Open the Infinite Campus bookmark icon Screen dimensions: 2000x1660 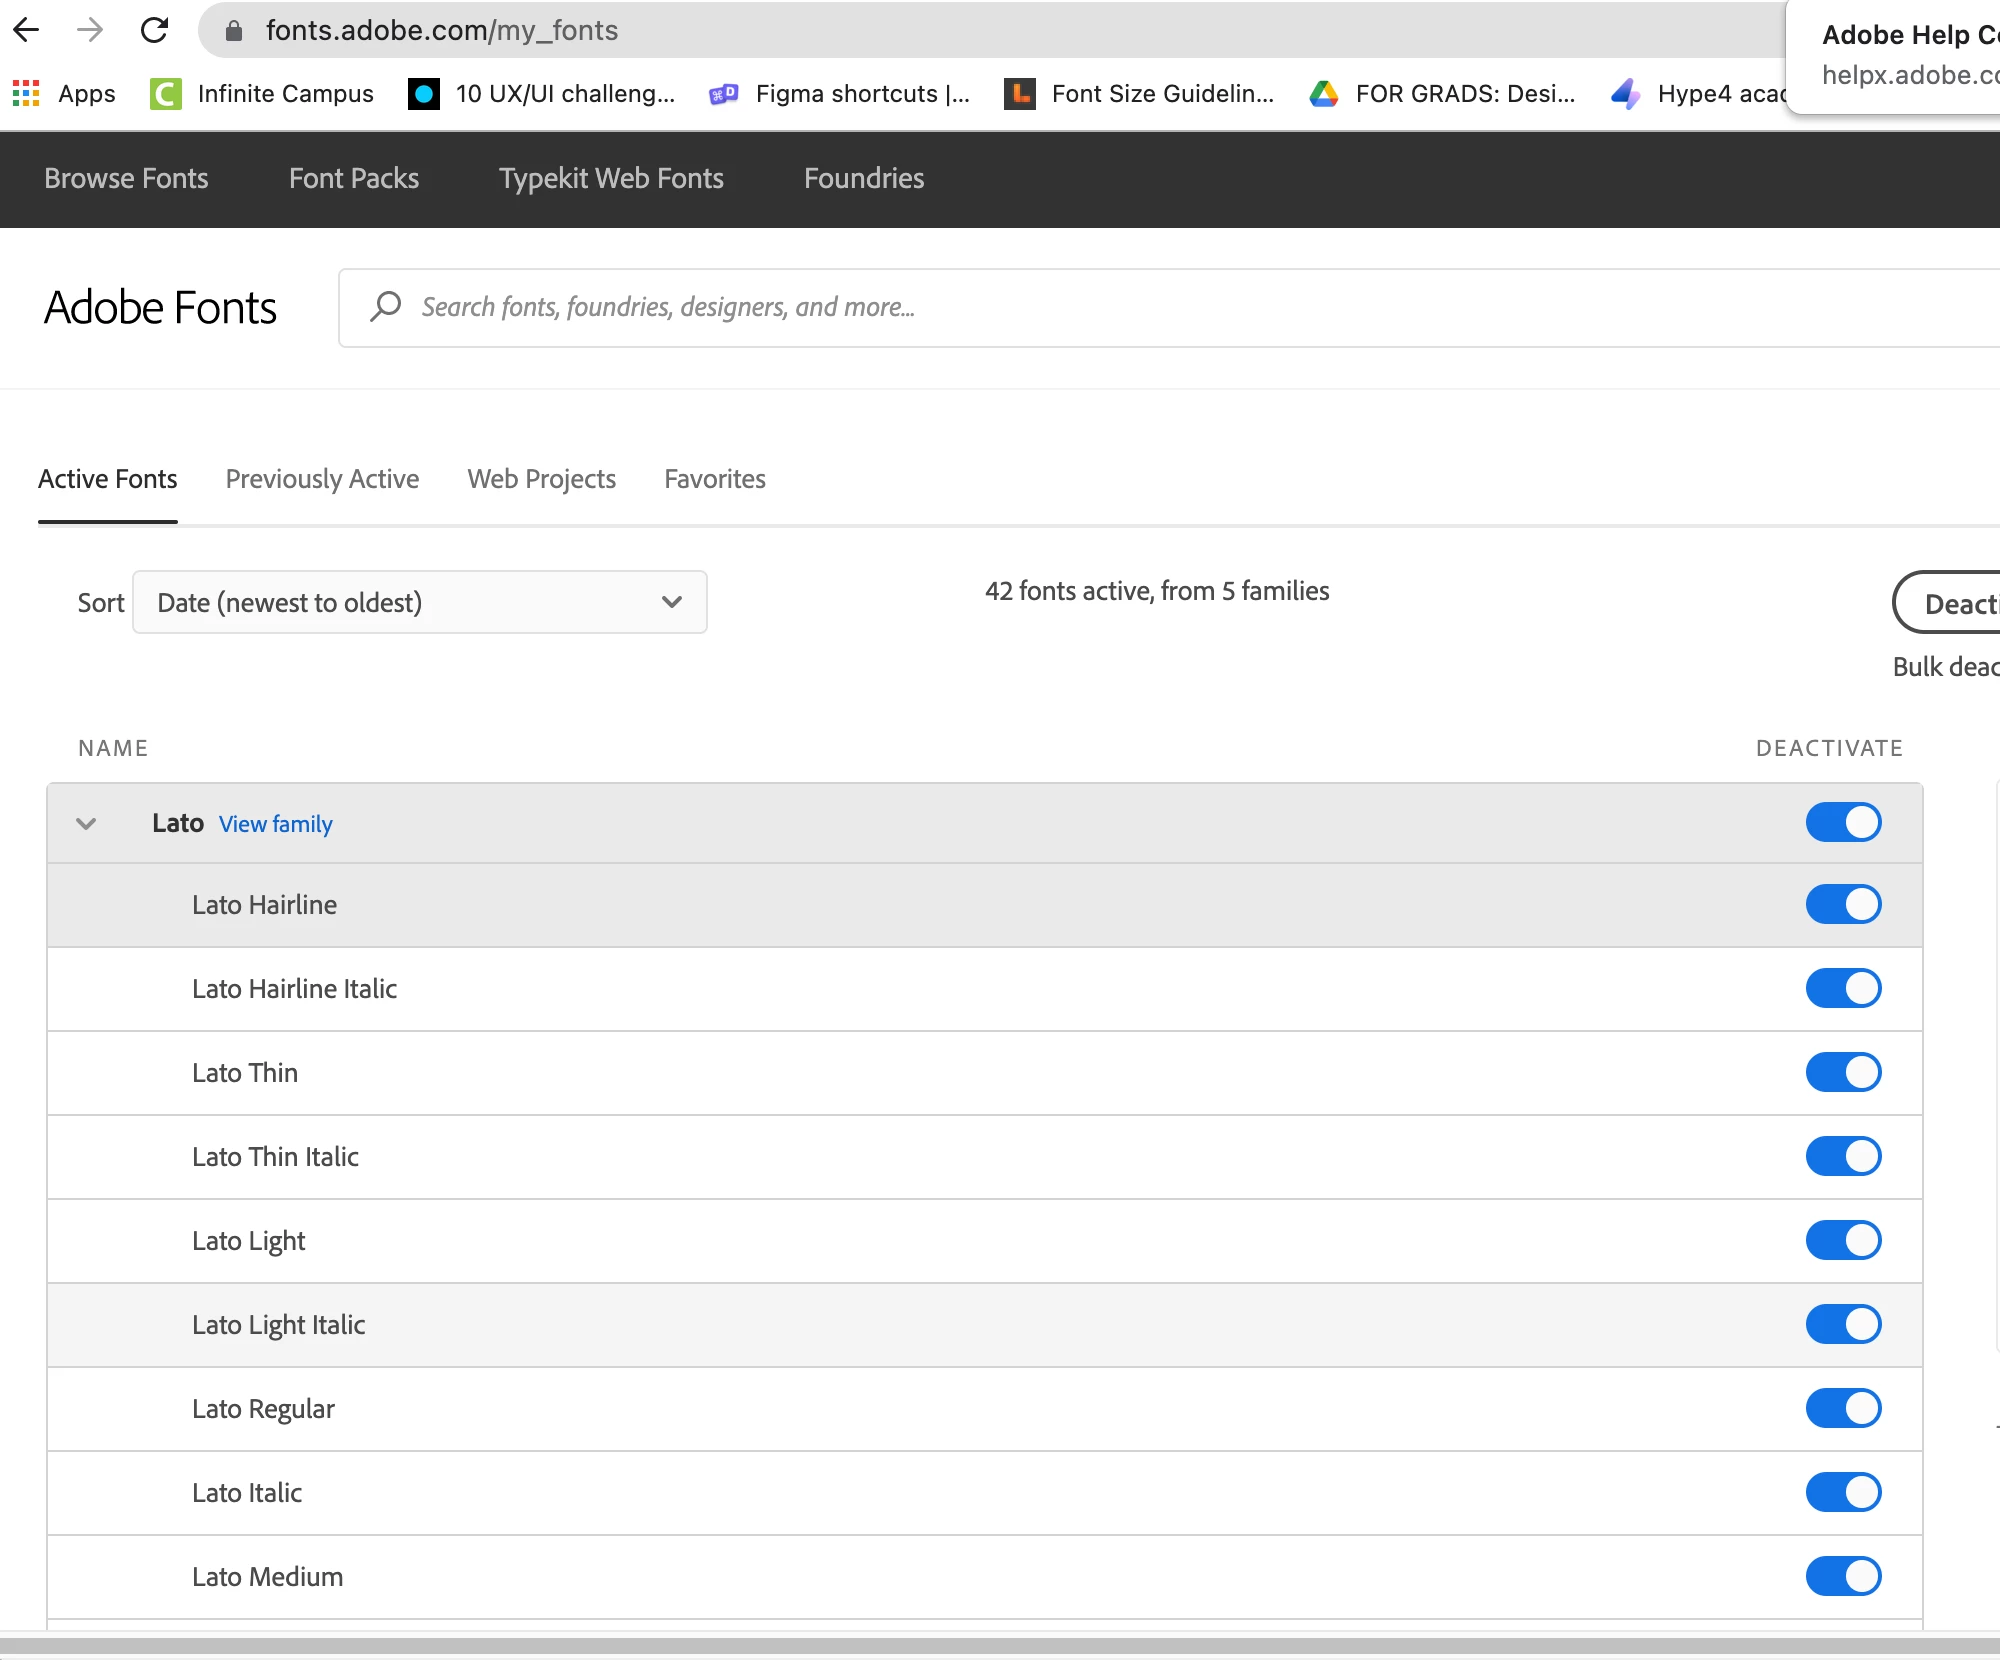click(x=165, y=94)
